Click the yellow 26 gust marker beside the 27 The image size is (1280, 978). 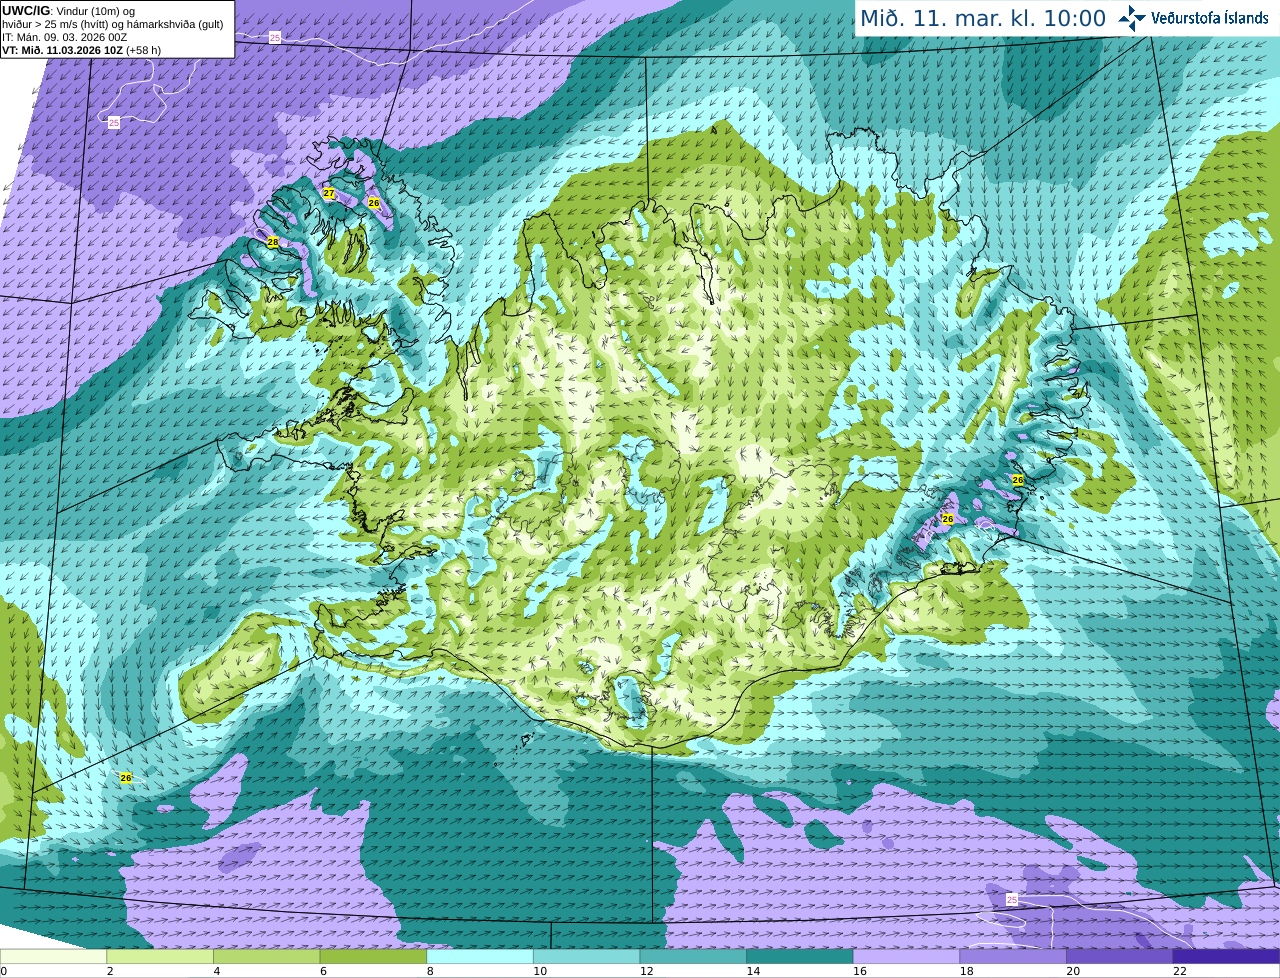tap(374, 203)
